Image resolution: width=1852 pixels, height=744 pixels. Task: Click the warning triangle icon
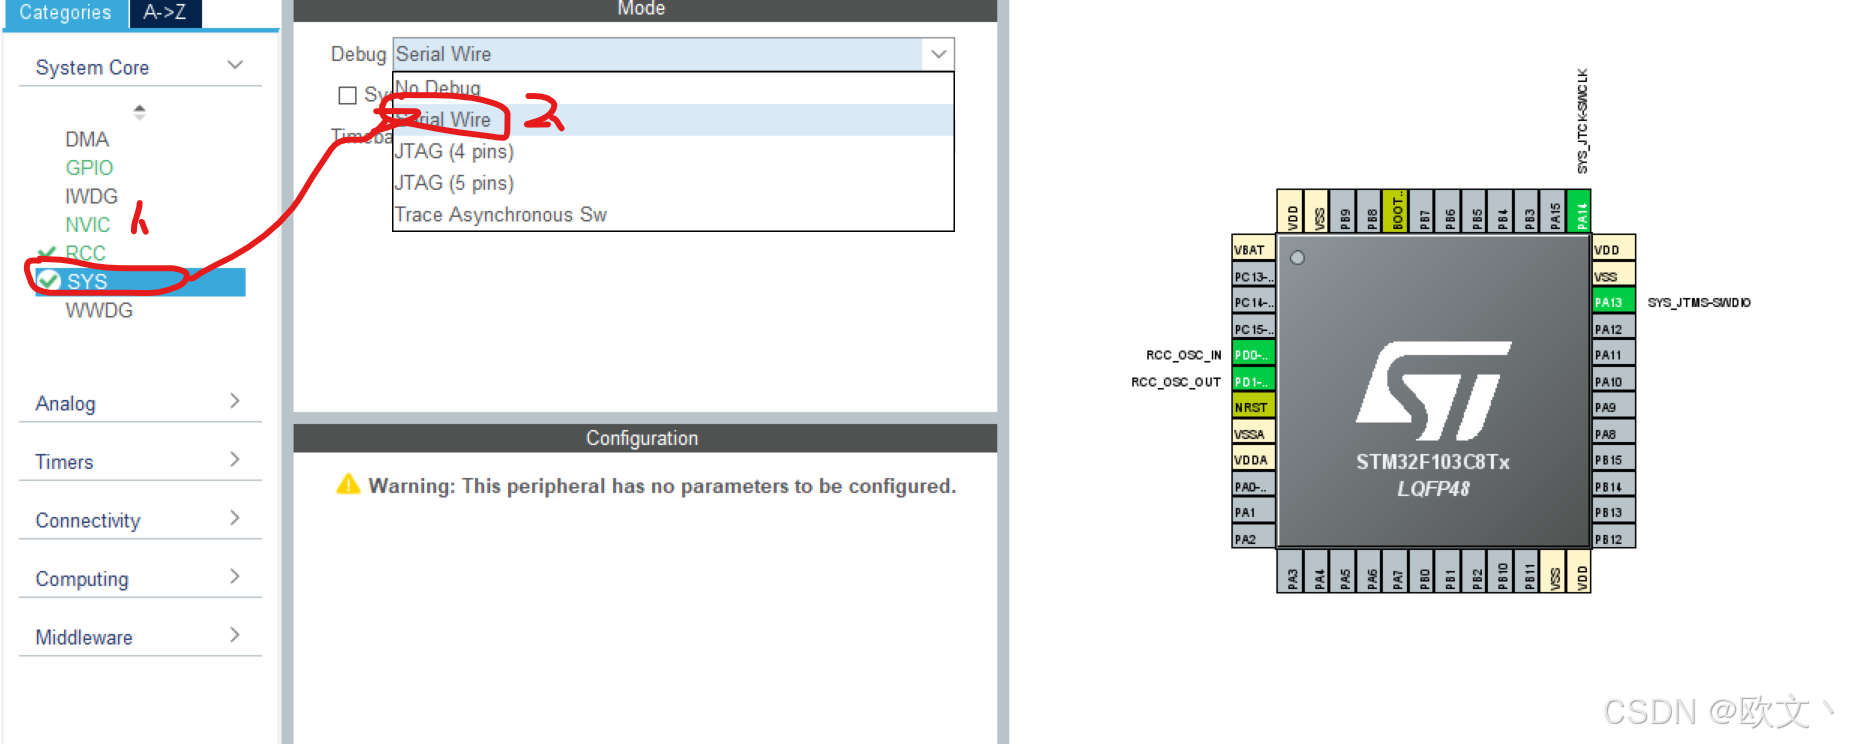coord(348,485)
